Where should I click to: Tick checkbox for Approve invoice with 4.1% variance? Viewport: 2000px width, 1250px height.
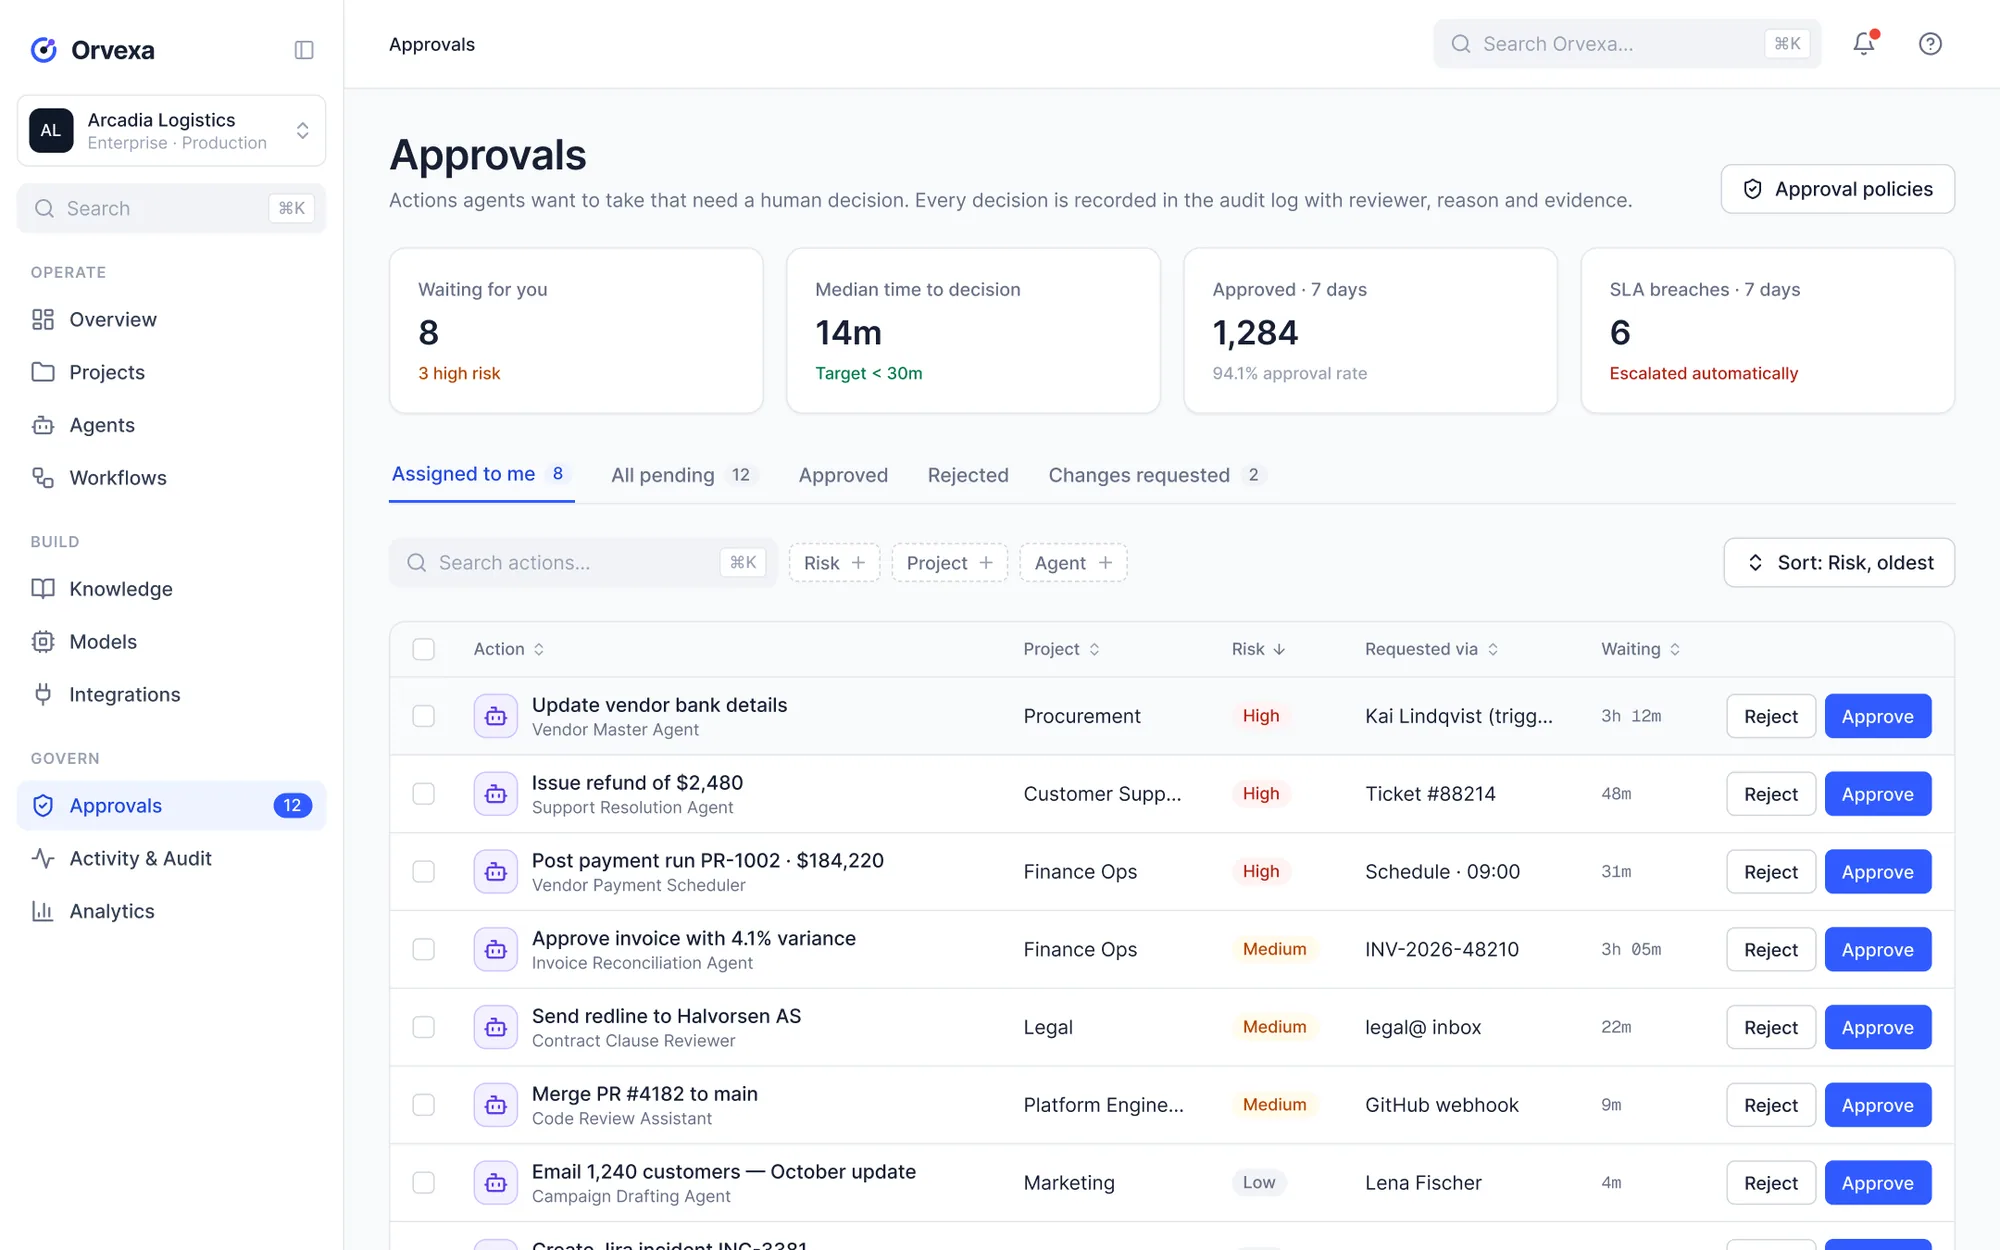(x=424, y=949)
